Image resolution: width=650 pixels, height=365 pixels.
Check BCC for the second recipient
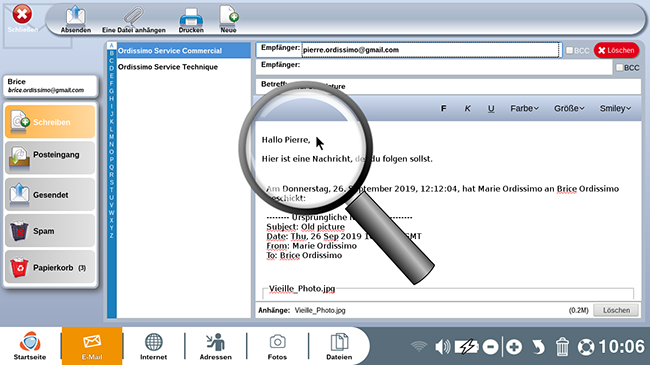[x=619, y=67]
